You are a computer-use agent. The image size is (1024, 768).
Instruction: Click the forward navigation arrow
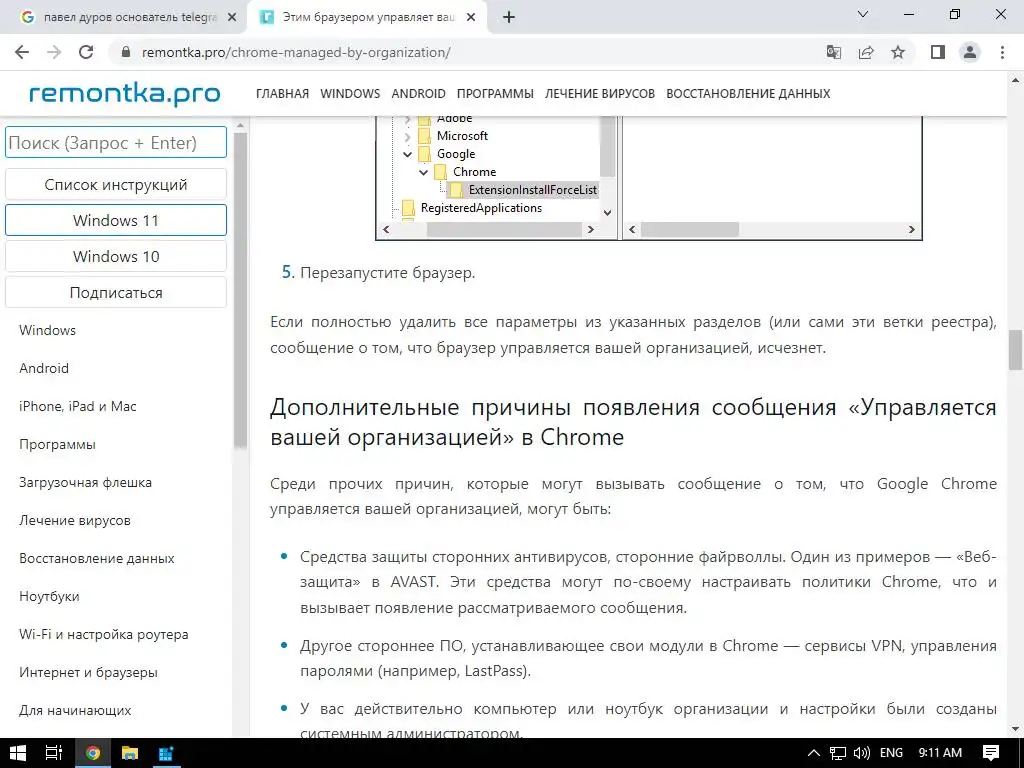[54, 52]
